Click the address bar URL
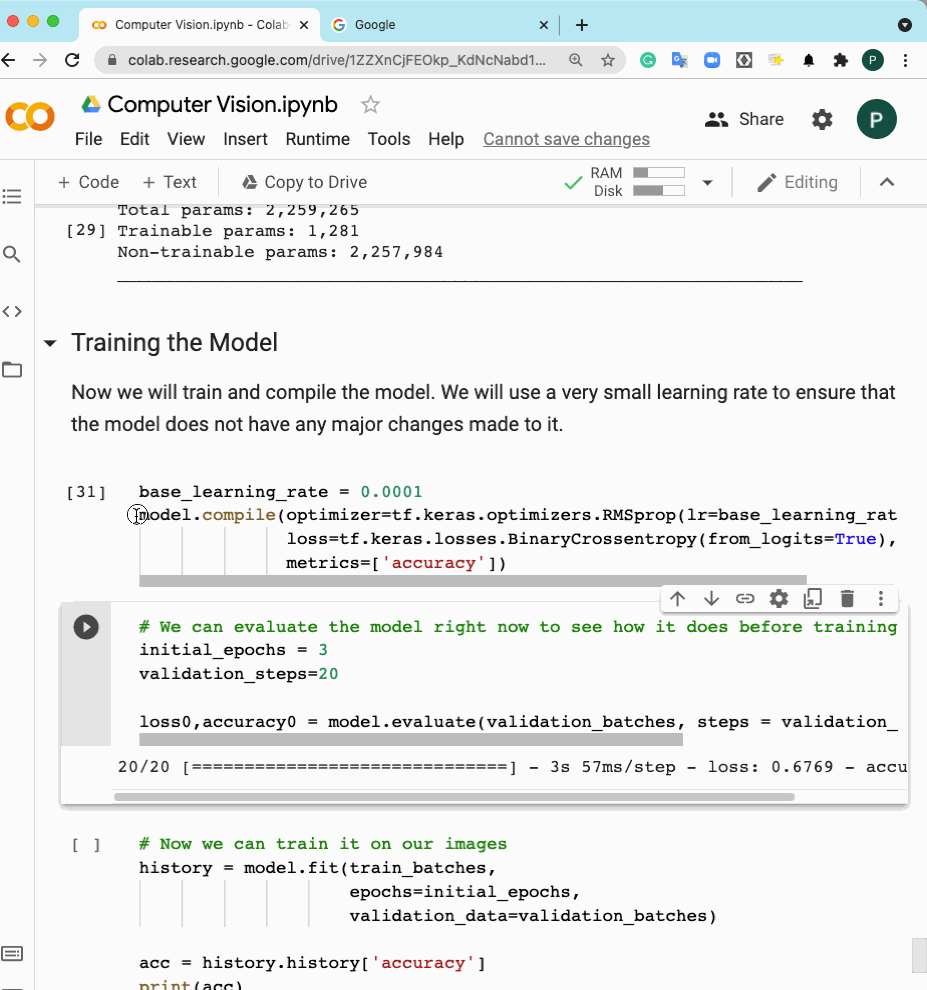Viewport: 927px width, 990px height. (x=337, y=60)
